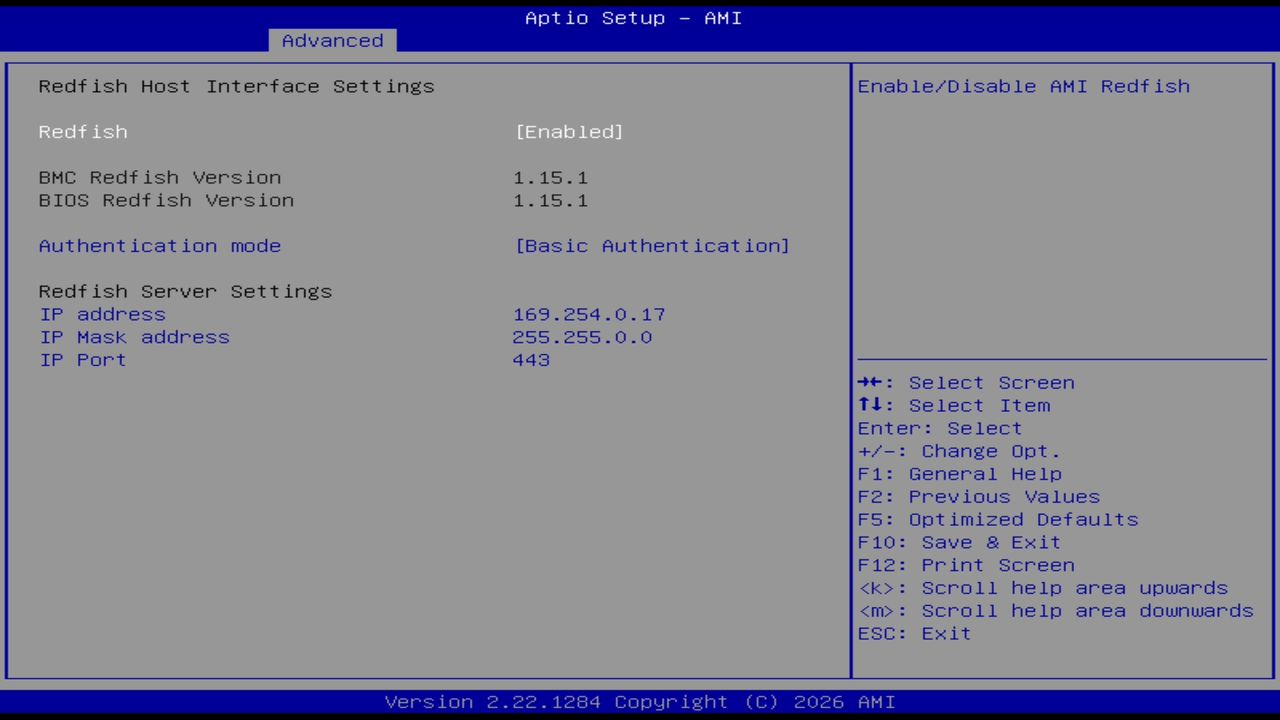Viewport: 1280px width, 720px height.
Task: Click the BMC Redfish Version label
Action: click(x=160, y=178)
